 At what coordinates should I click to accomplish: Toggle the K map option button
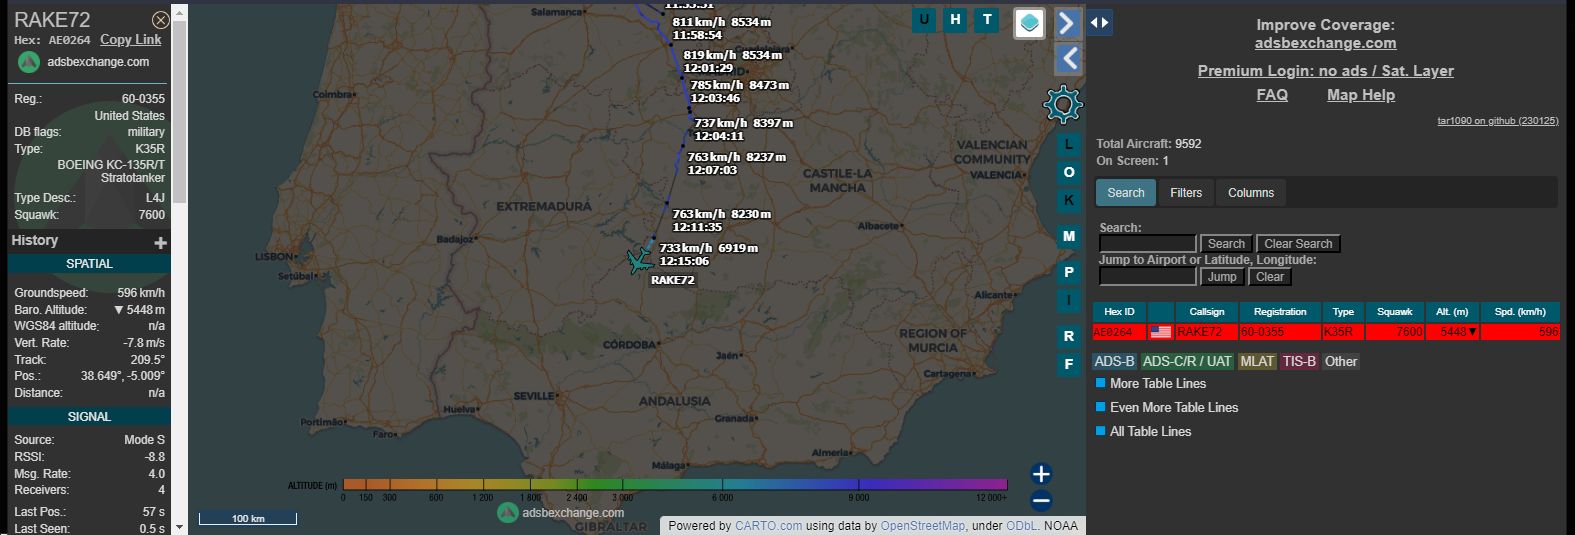coord(1069,200)
